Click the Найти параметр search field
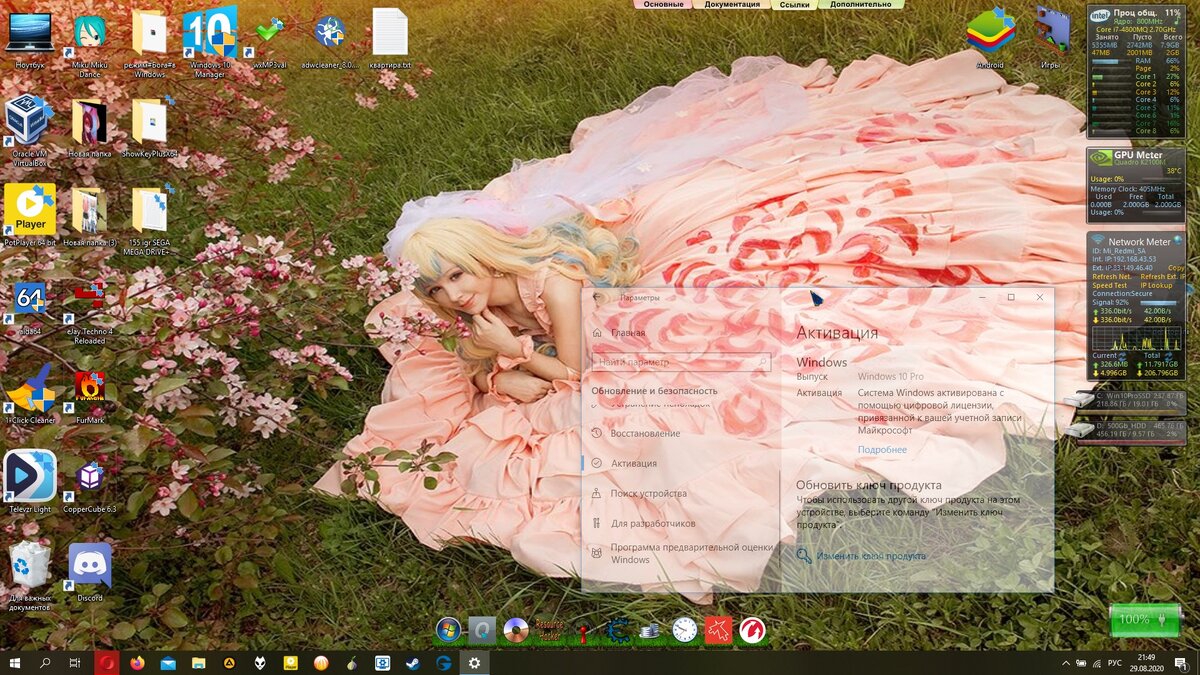This screenshot has width=1200, height=675. click(x=683, y=362)
